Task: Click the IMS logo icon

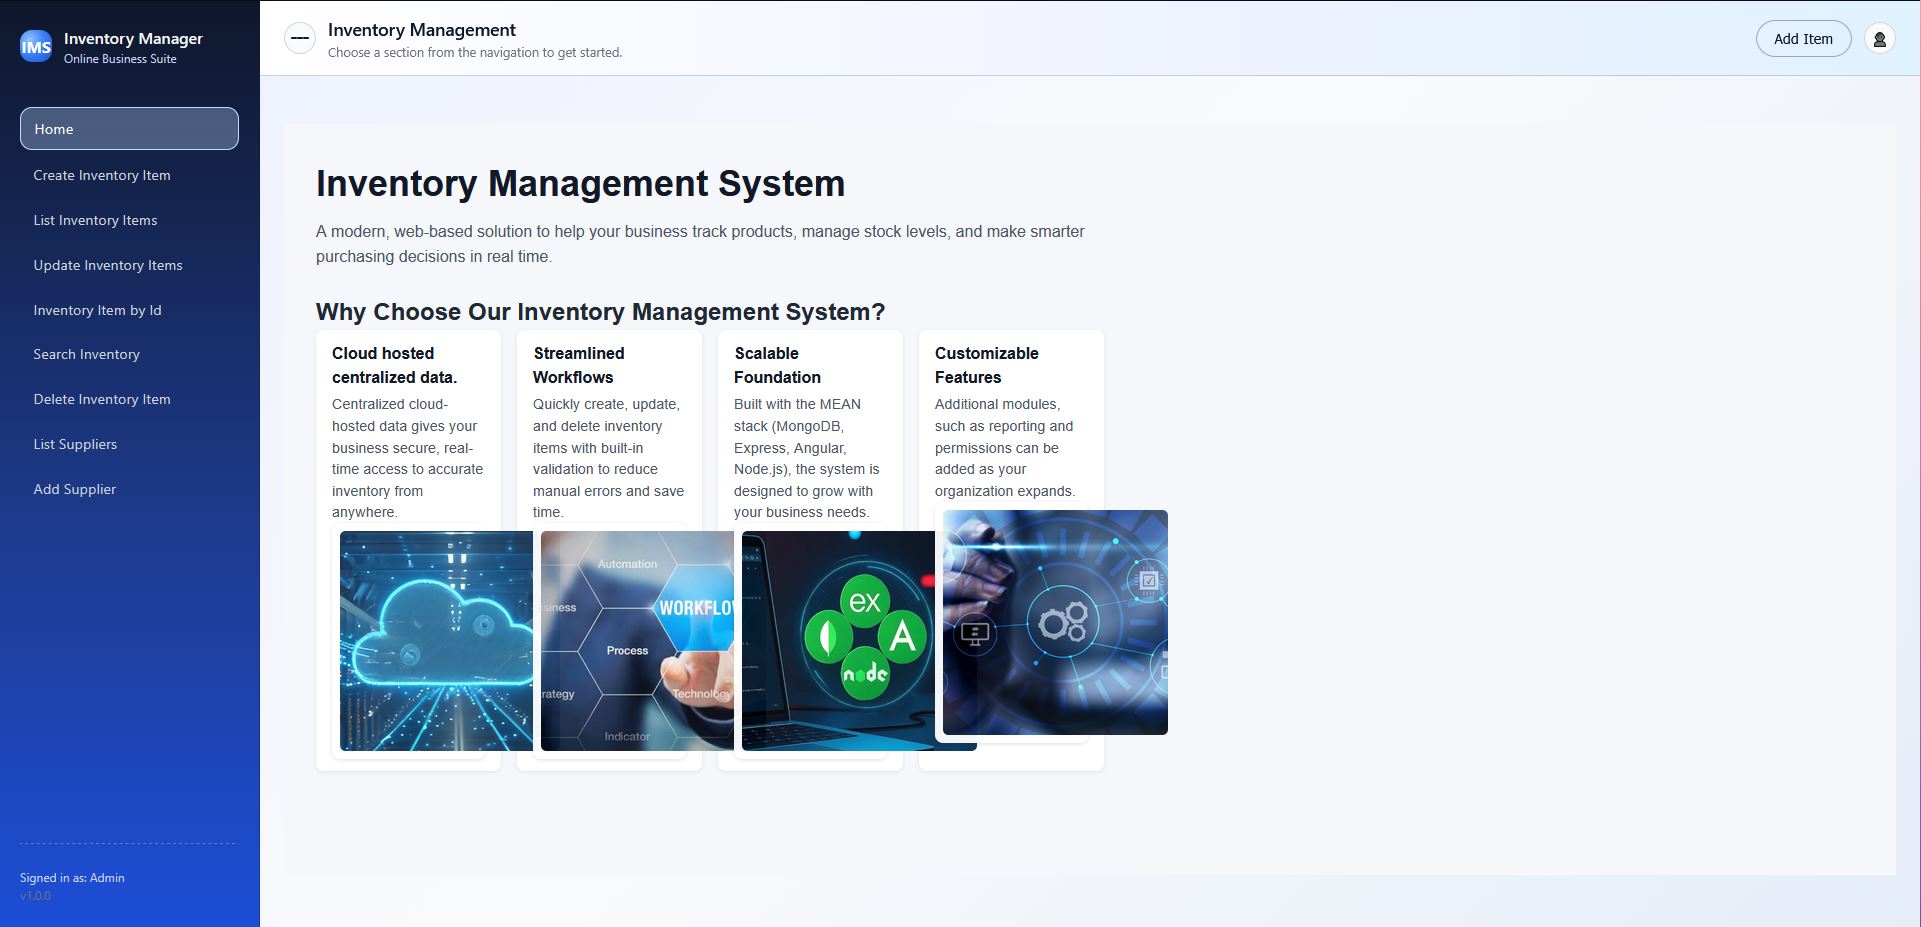Action: pyautogui.click(x=34, y=44)
